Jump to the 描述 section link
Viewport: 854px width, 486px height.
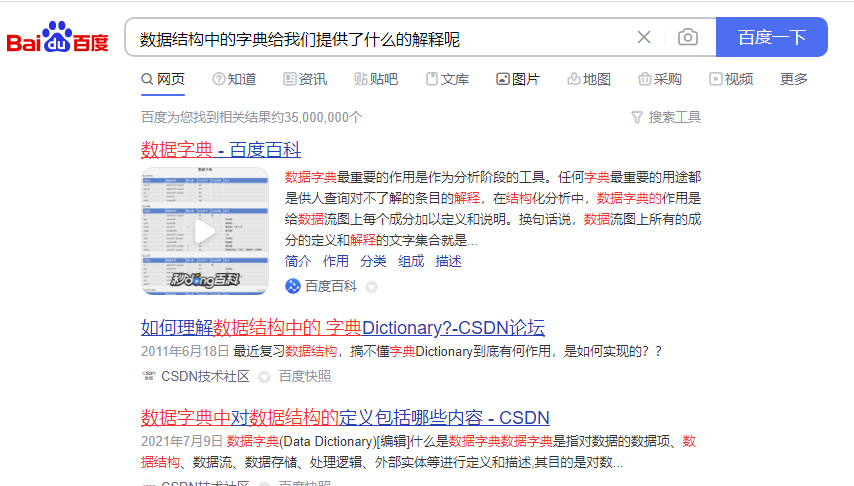pyautogui.click(x=448, y=262)
